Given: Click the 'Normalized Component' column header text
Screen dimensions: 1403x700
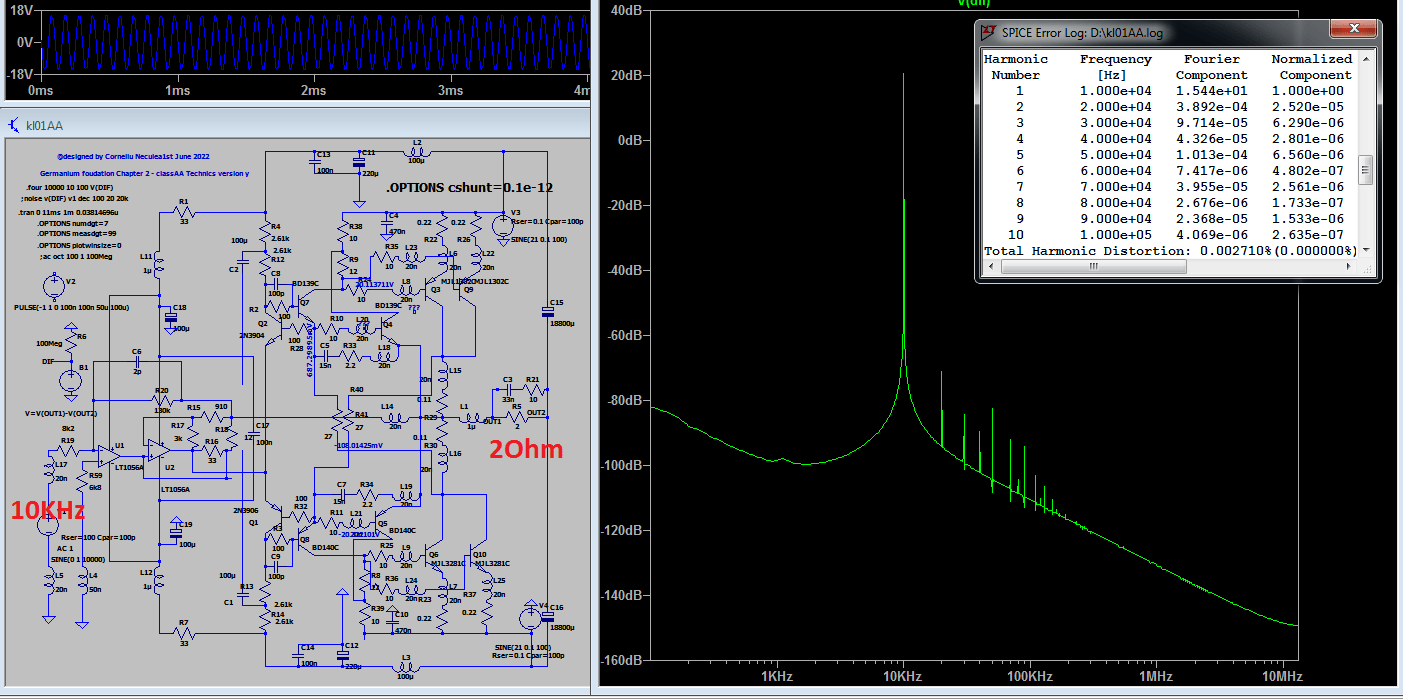Looking at the screenshot, I should (x=1312, y=67).
